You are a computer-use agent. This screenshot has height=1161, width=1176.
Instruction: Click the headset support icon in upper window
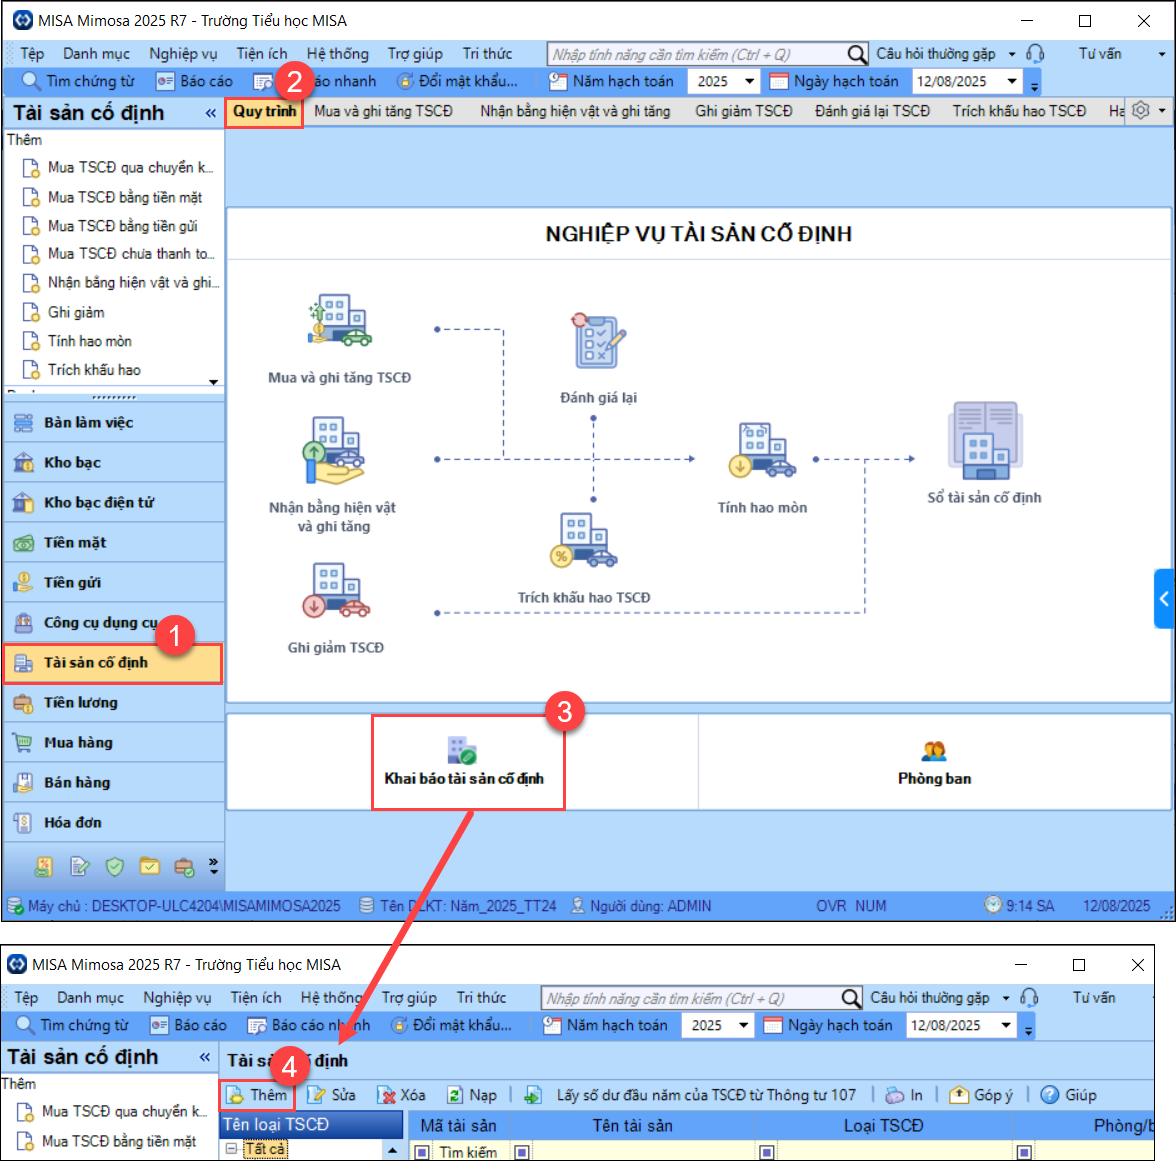[1035, 54]
